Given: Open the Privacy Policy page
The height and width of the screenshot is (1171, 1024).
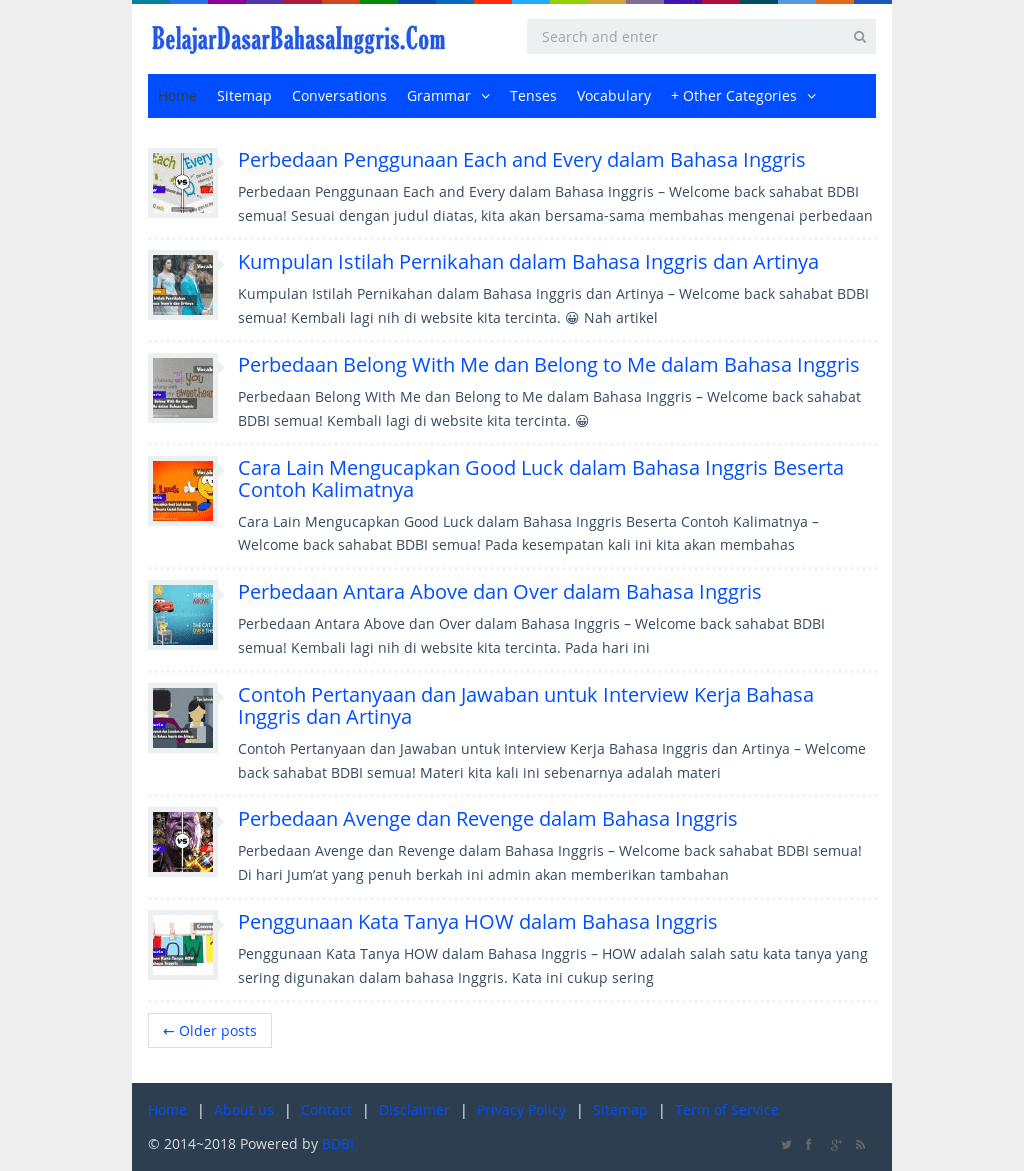Looking at the screenshot, I should (x=520, y=1109).
